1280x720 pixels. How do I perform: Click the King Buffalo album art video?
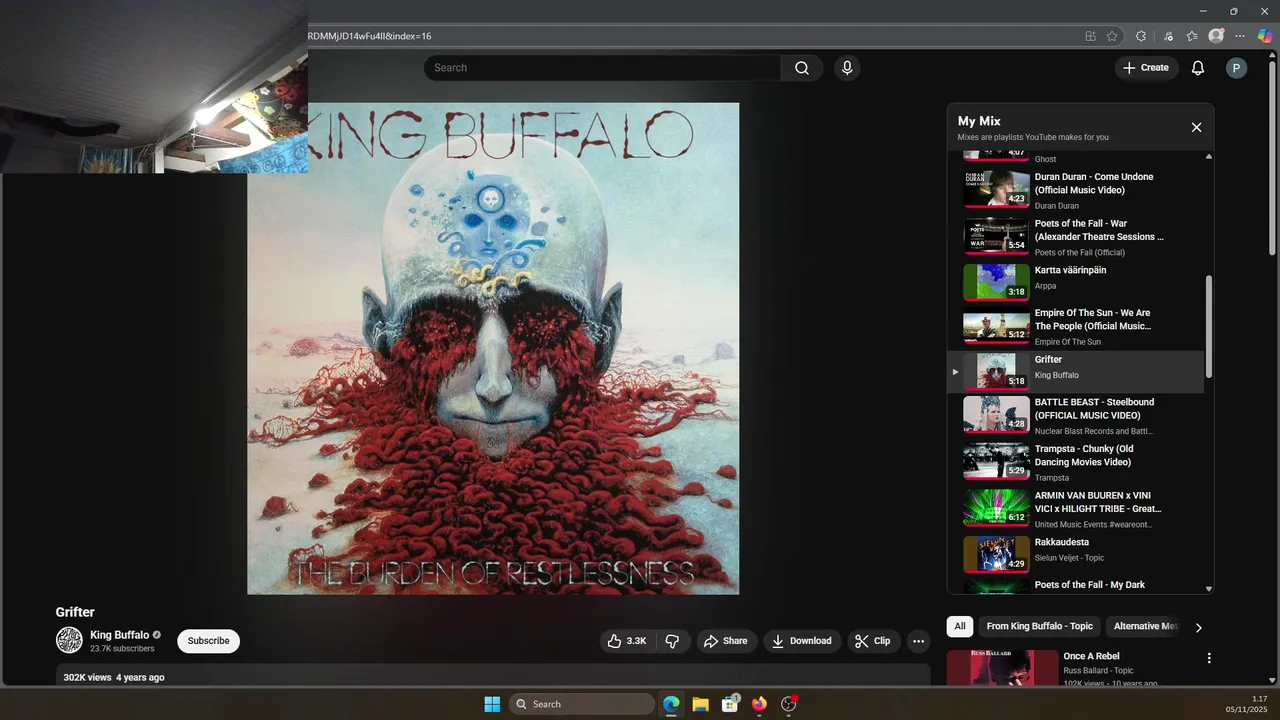[493, 348]
